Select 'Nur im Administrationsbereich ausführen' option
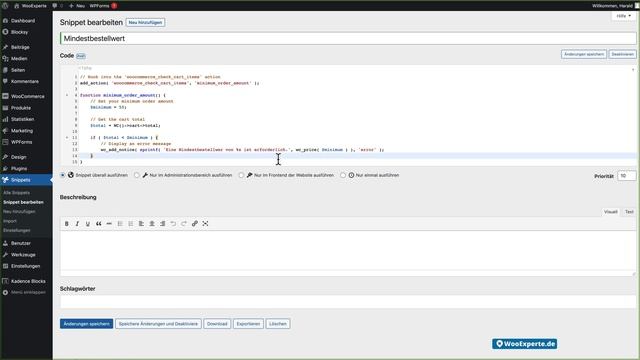 pyautogui.click(x=137, y=175)
